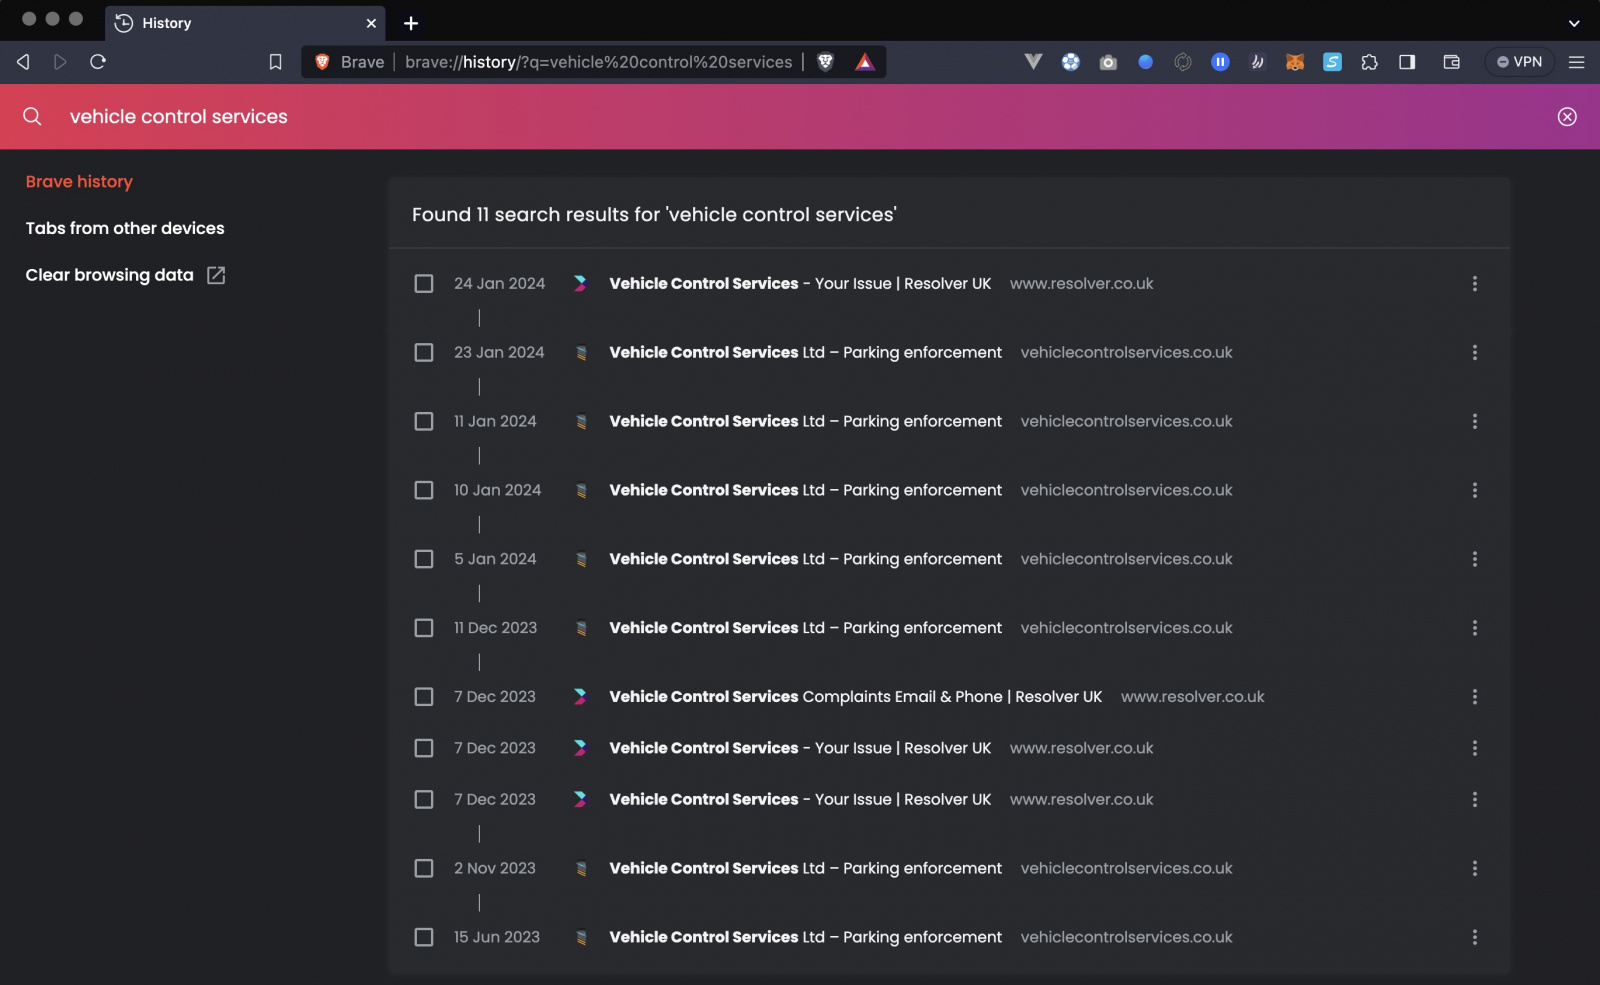Viewport: 1600px width, 985px height.
Task: Open actions menu for 11 Jan 2024 entry
Action: click(1474, 422)
